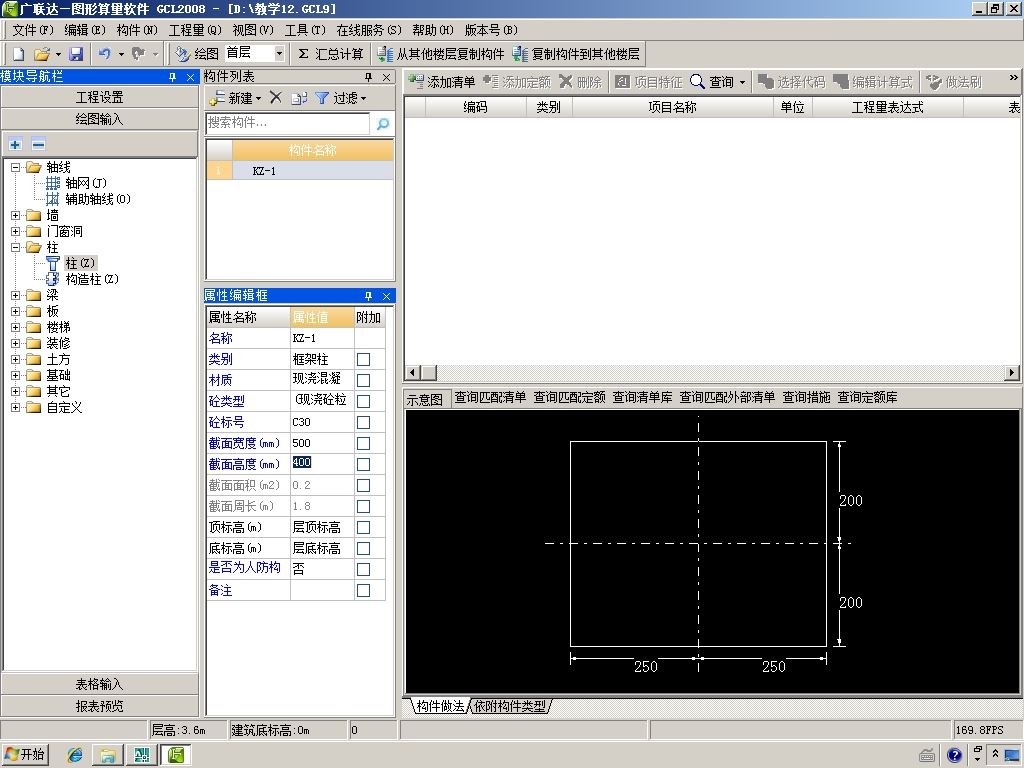
Task: Click the delete X icon in 构件列表 toolbar
Action: (x=276, y=98)
